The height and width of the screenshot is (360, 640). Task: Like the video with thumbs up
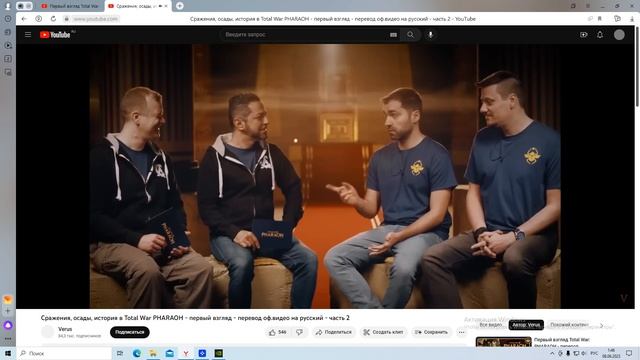point(278,332)
